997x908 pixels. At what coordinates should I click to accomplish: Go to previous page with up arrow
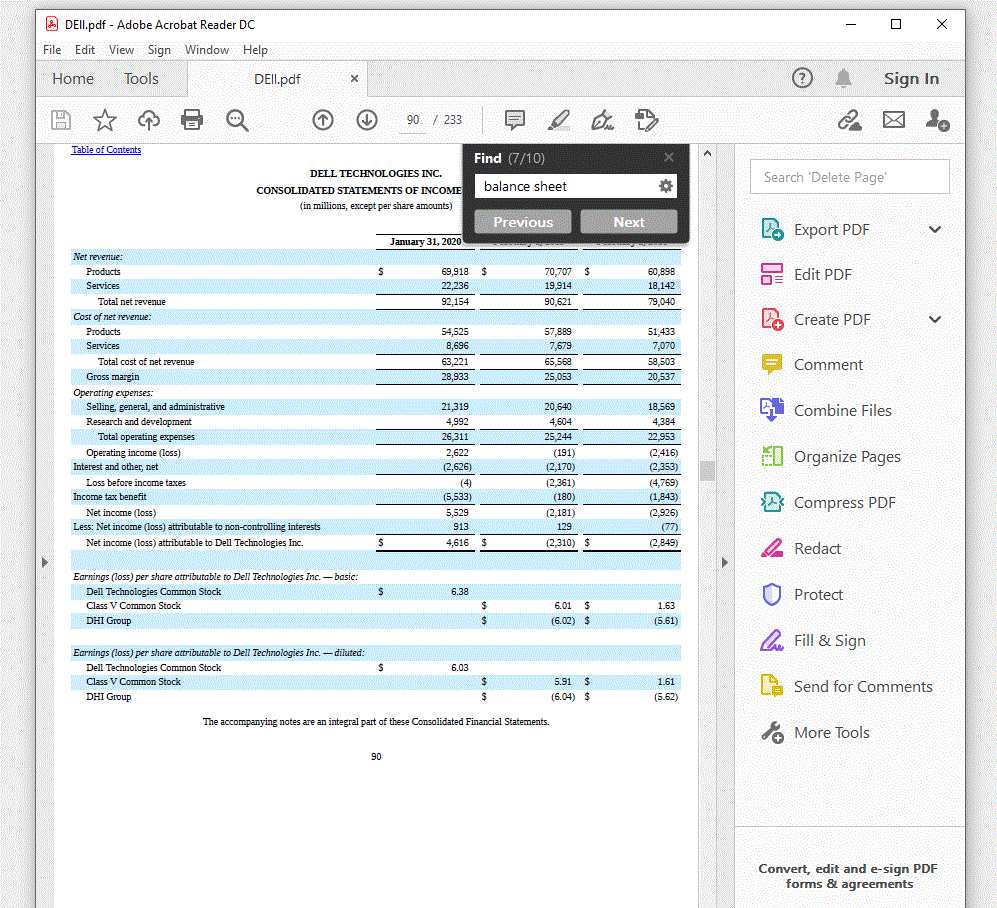click(x=322, y=120)
